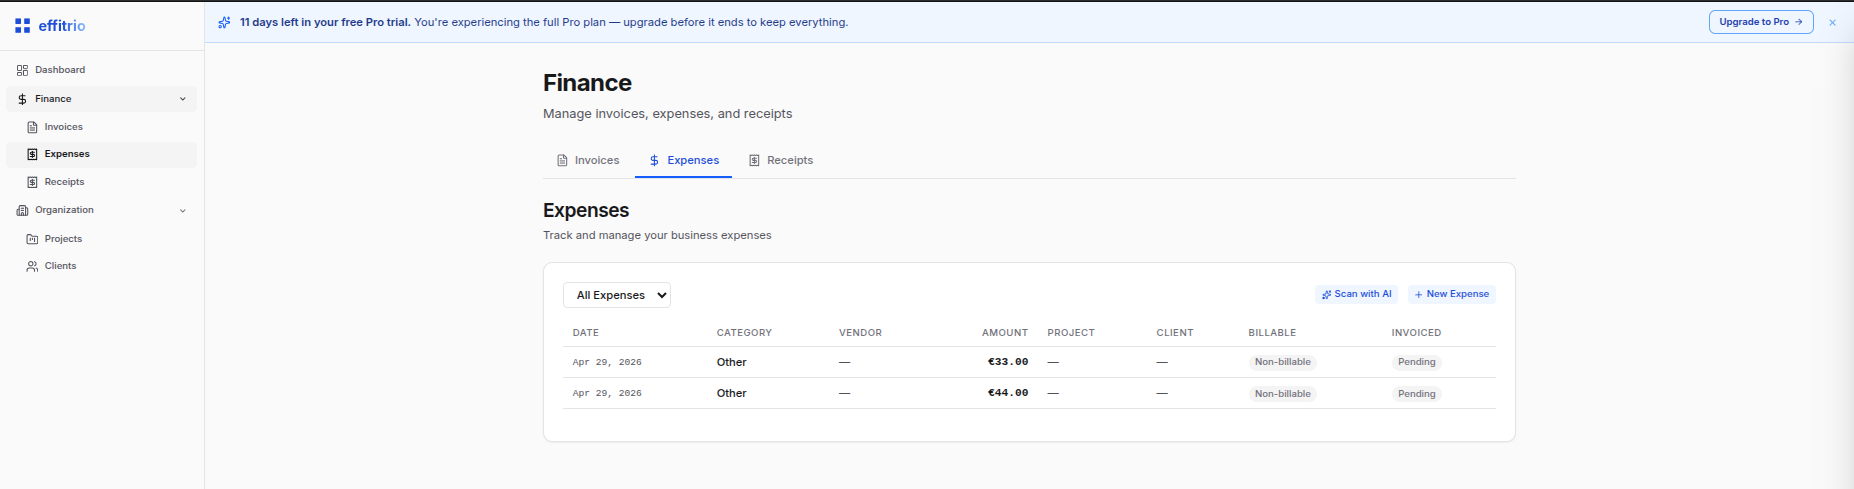Select the Expenses tab
Image resolution: width=1854 pixels, height=489 pixels.
tap(684, 160)
